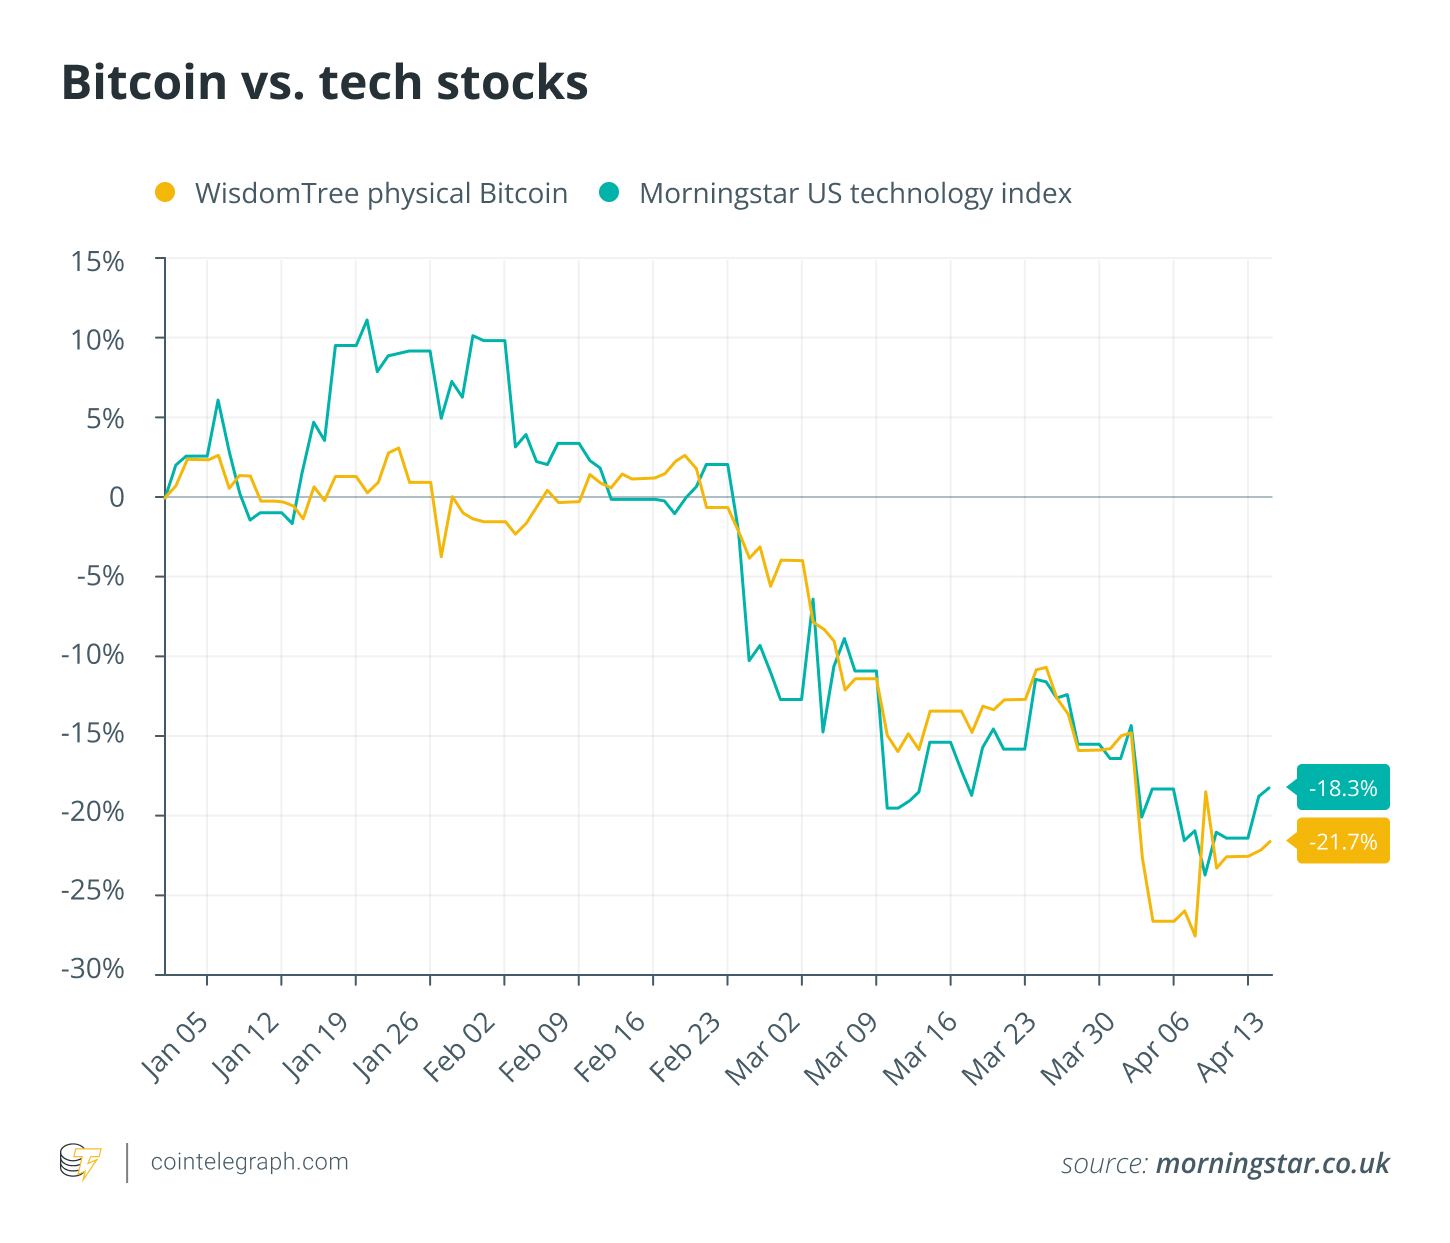
Task: Click the Cointelegraph coin logo icon
Action: (80, 1162)
